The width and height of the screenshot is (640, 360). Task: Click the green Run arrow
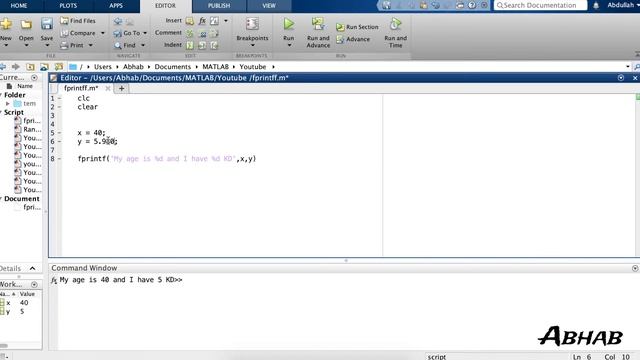point(289,24)
